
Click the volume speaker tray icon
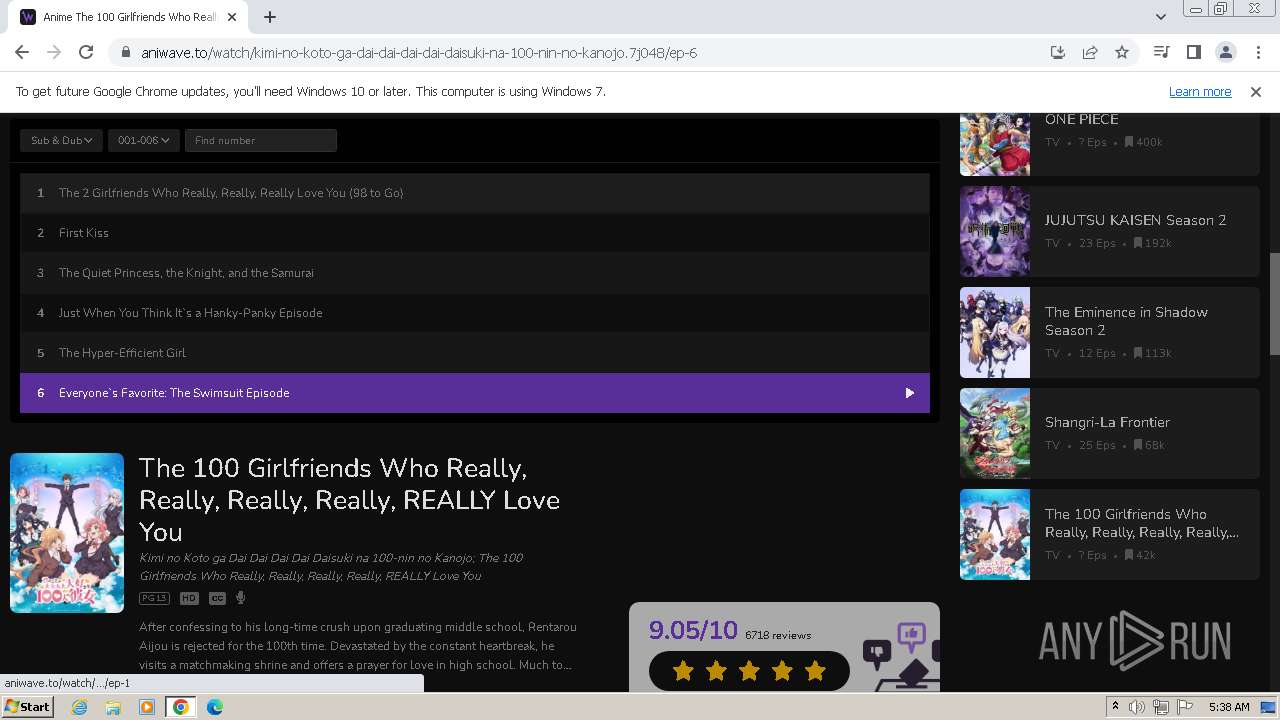(x=1137, y=707)
